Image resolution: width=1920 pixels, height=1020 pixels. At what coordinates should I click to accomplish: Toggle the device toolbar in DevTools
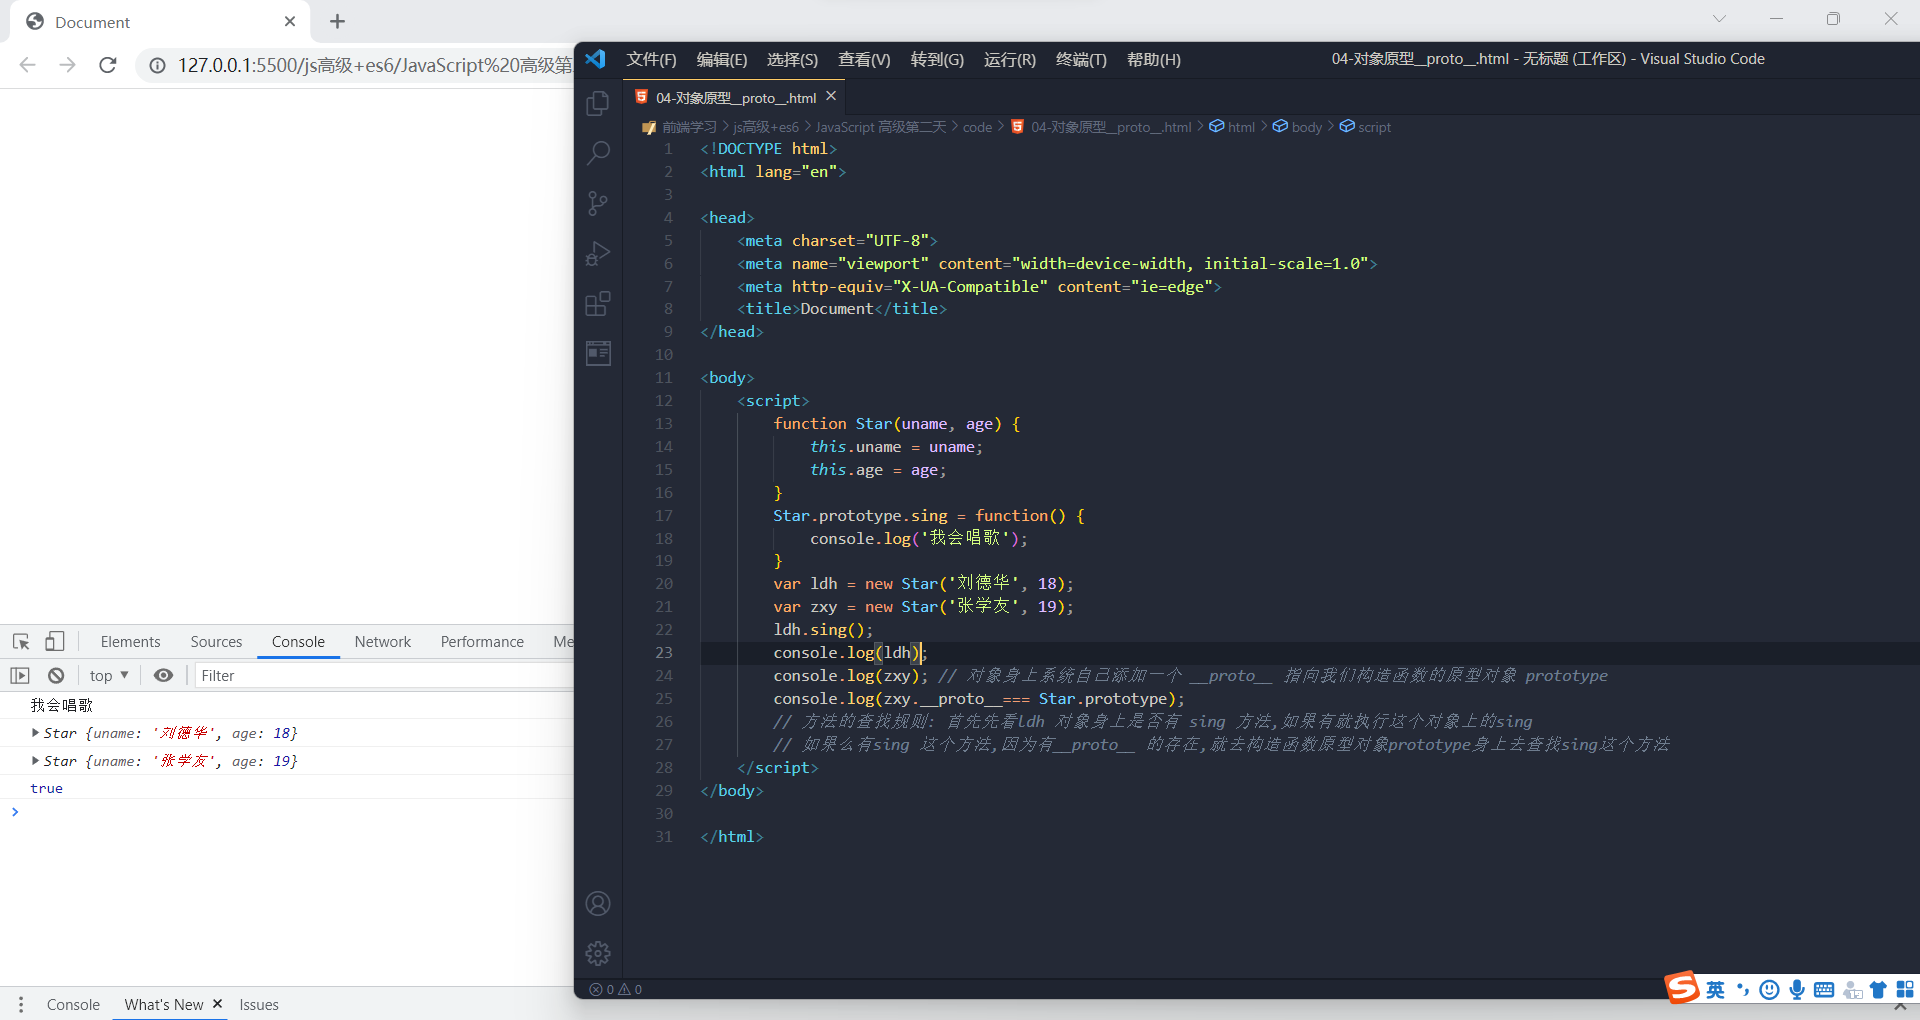[55, 641]
